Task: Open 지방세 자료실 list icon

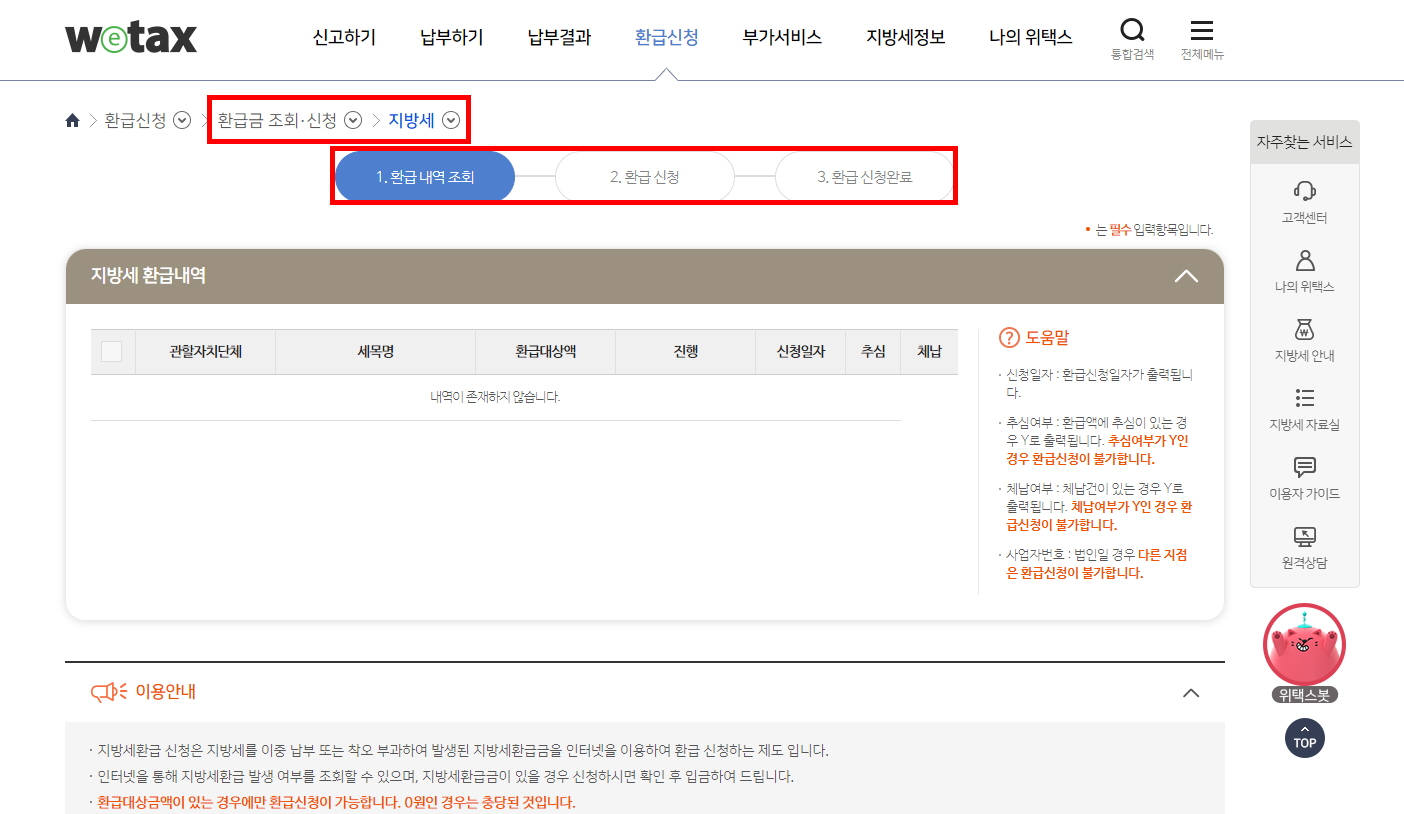Action: click(1304, 398)
